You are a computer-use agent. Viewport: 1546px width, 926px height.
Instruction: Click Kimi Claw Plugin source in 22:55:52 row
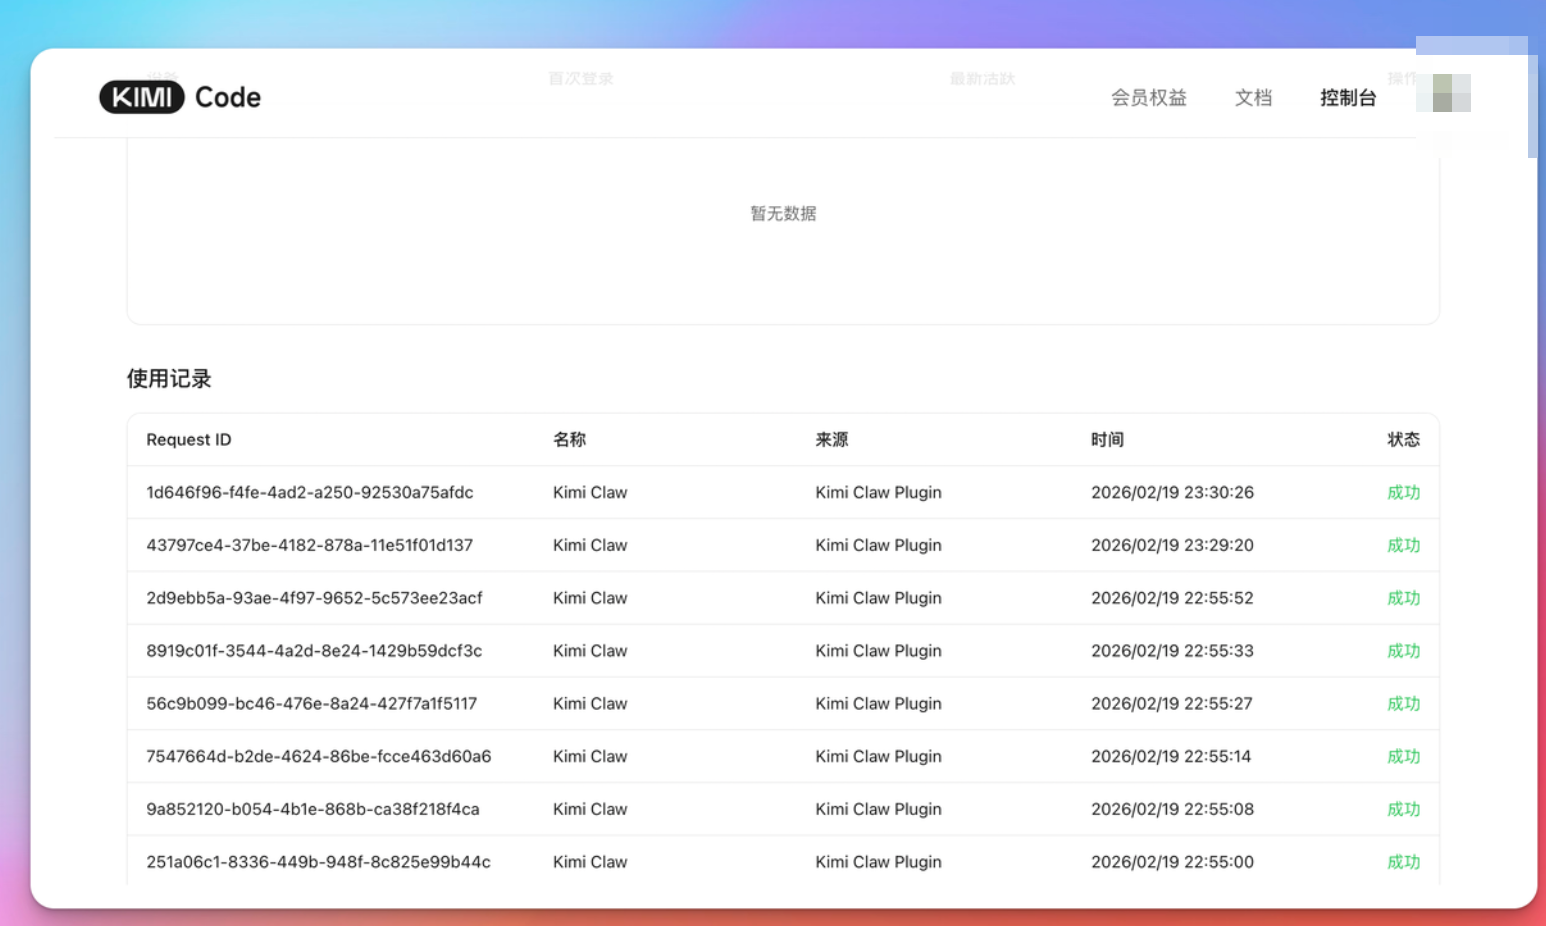point(878,598)
